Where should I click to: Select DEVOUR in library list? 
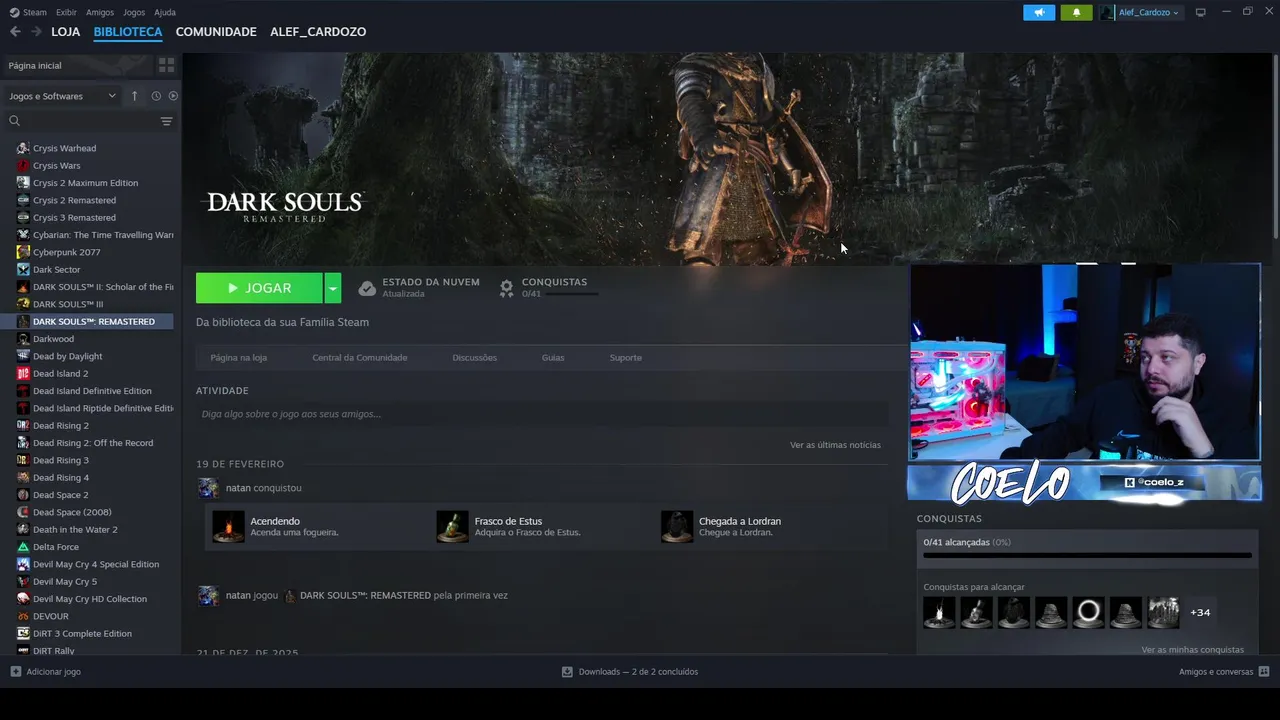[50, 616]
